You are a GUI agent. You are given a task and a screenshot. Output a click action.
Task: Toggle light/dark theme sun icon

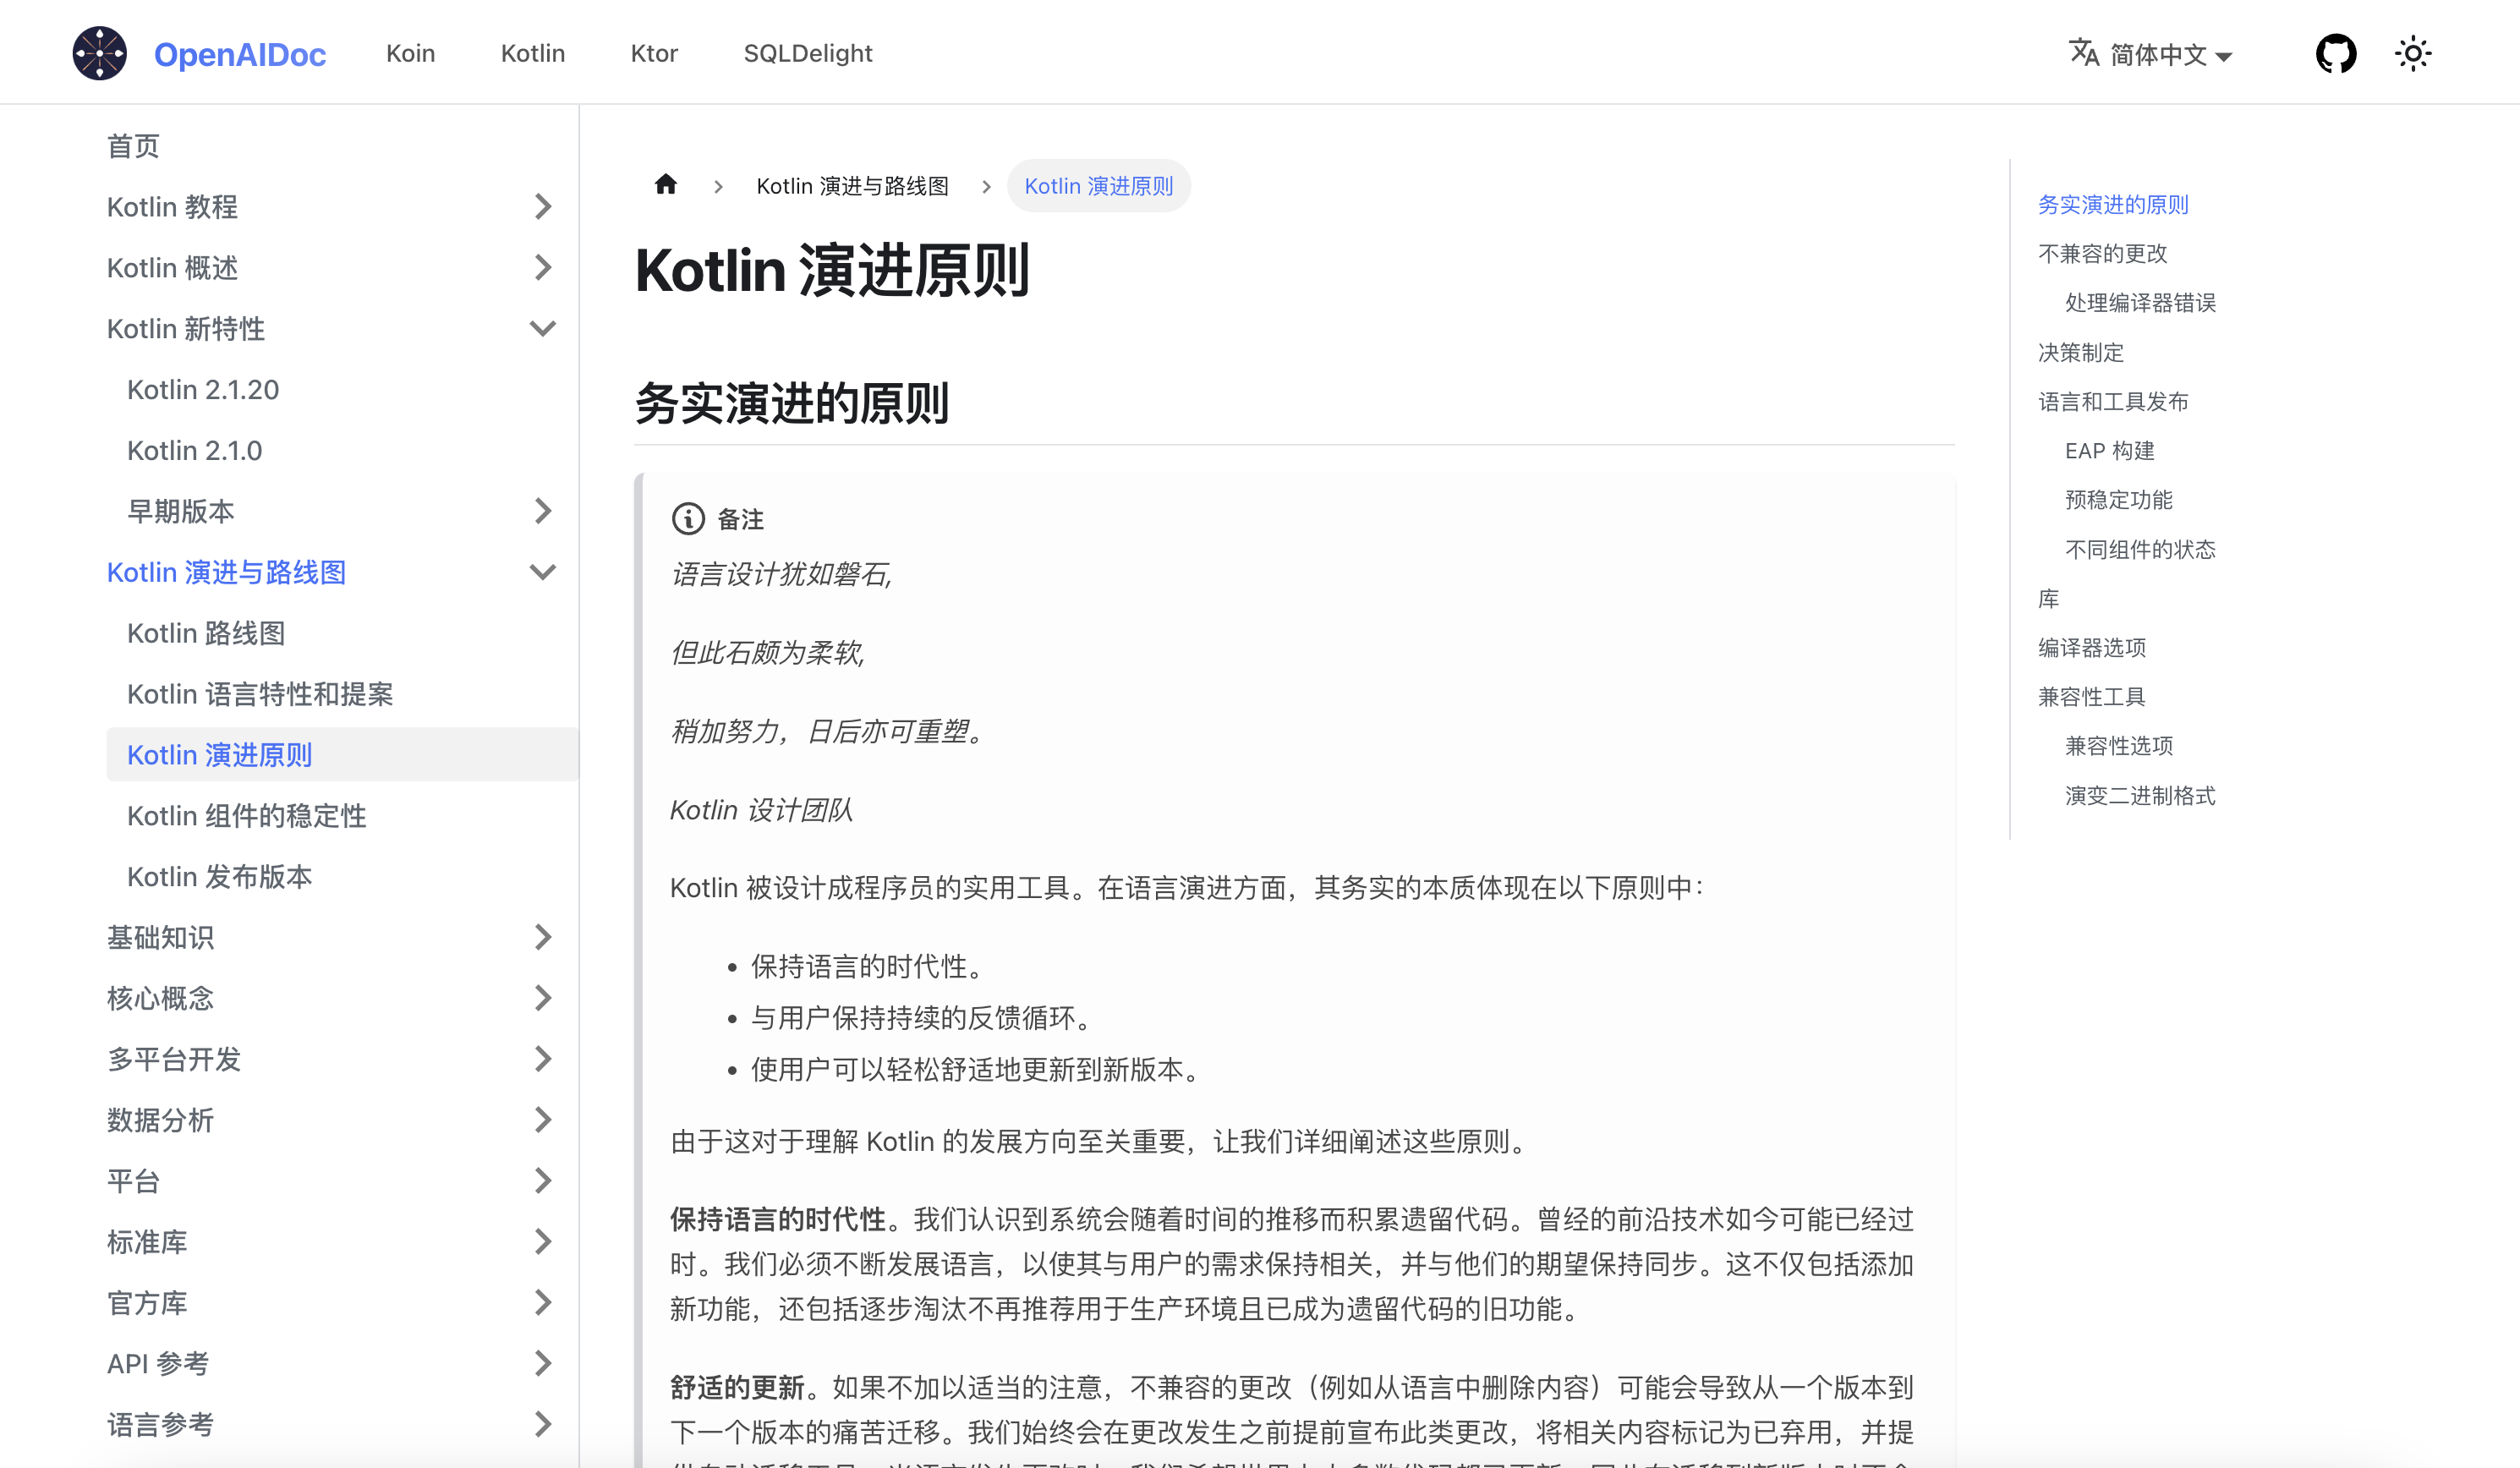(2412, 53)
